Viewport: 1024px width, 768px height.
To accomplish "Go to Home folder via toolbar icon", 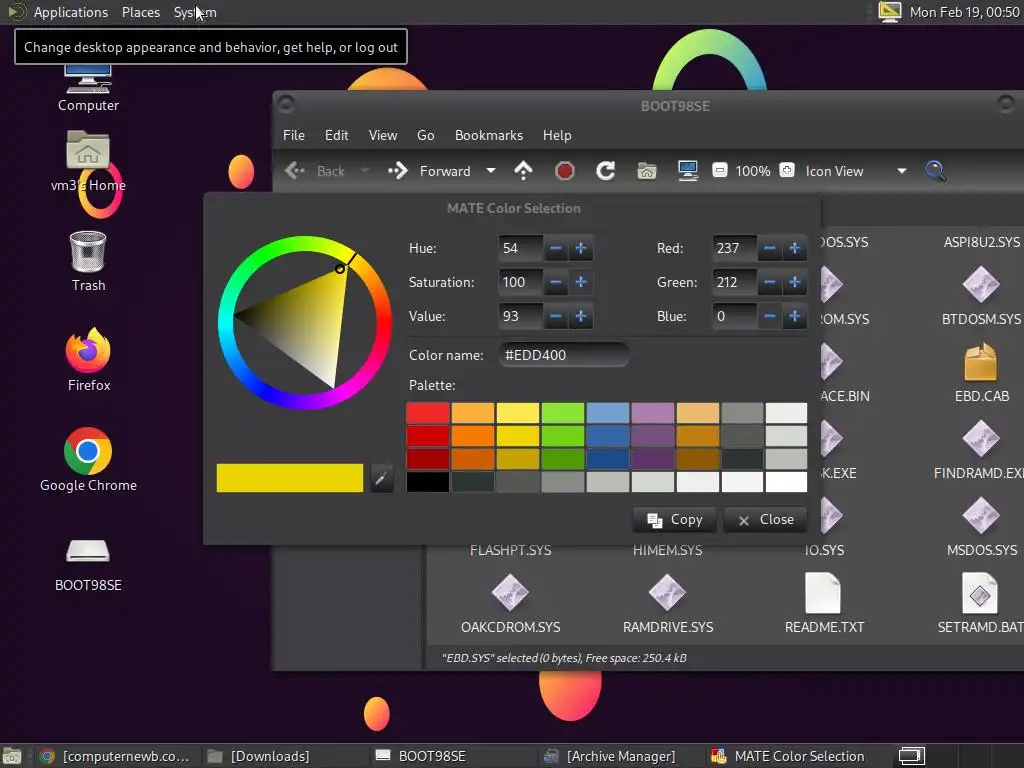I will click(x=647, y=171).
